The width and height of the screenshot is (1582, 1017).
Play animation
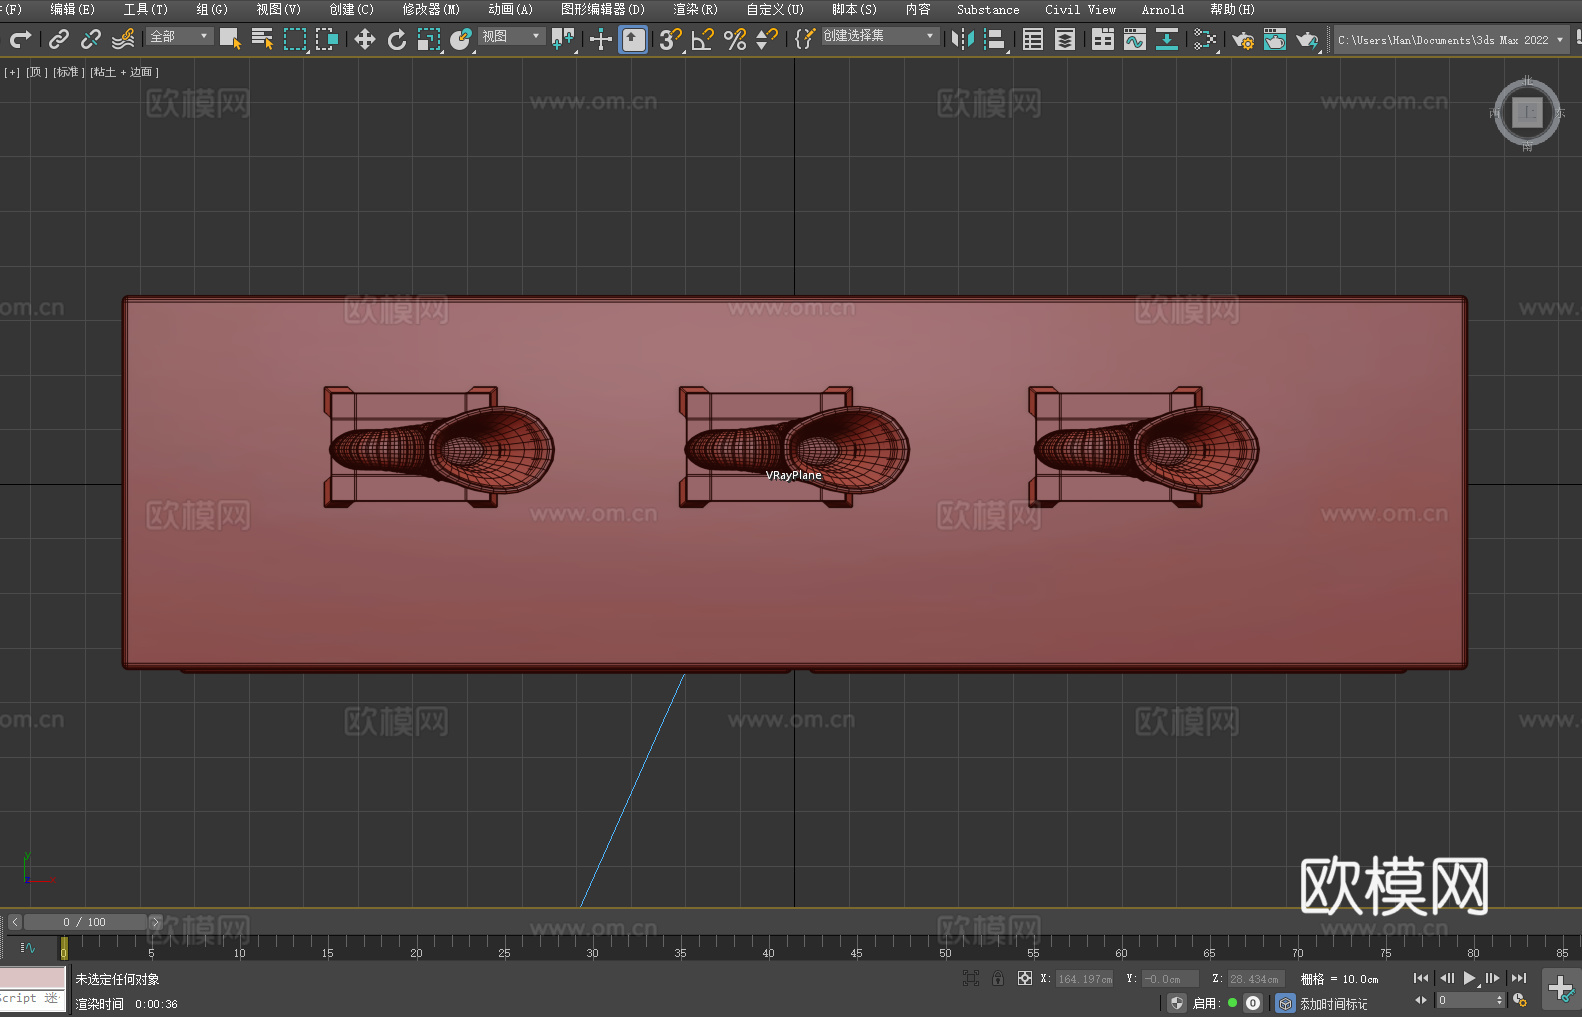1469,978
